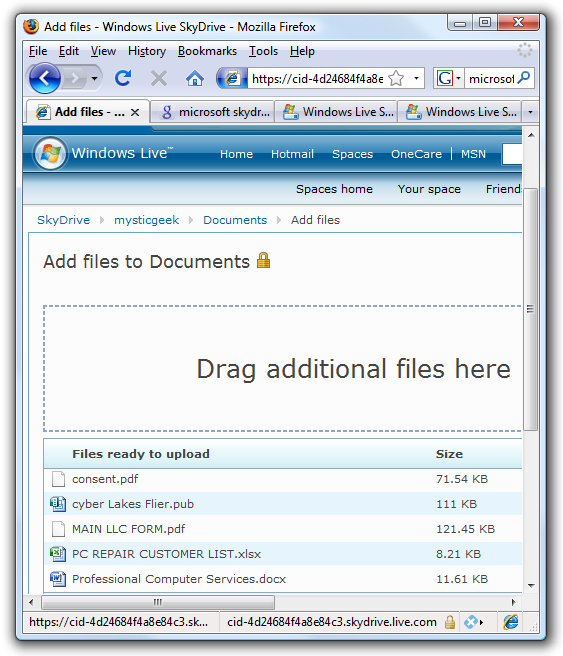Click the status bar padlock security icon
The height and width of the screenshot is (656, 563).
450,622
